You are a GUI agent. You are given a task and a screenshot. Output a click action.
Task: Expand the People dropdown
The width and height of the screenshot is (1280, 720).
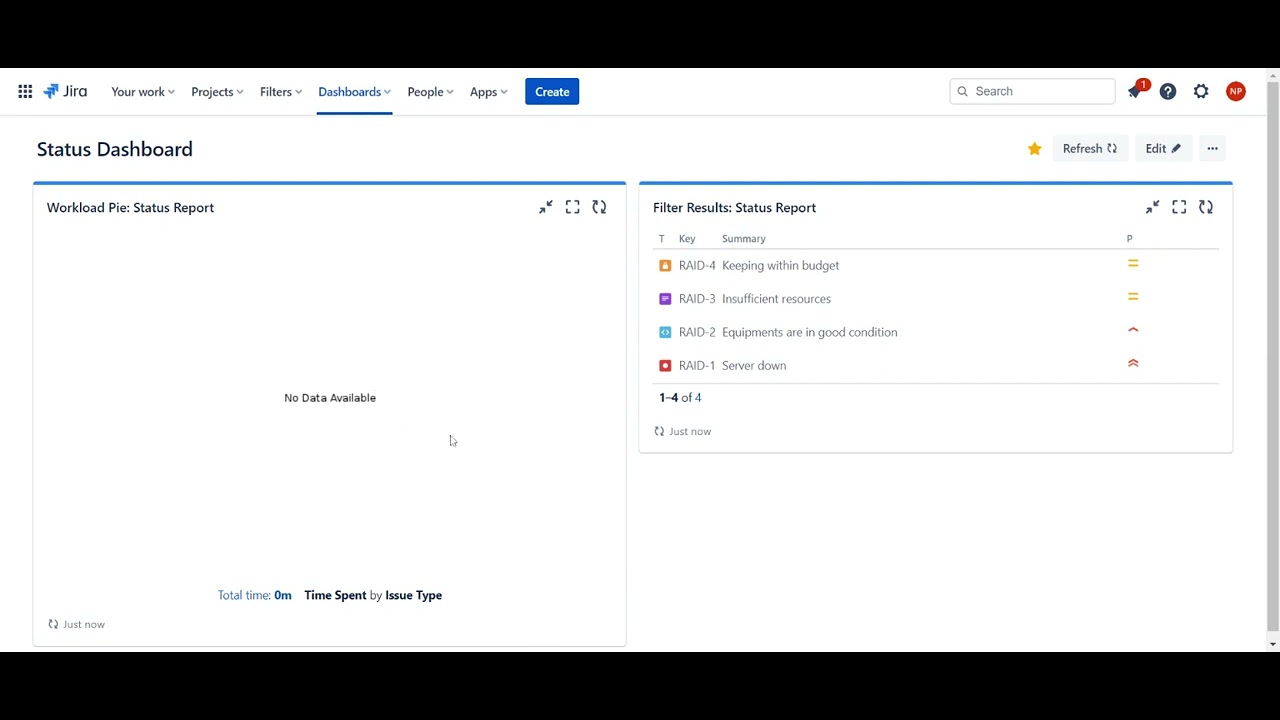(430, 92)
